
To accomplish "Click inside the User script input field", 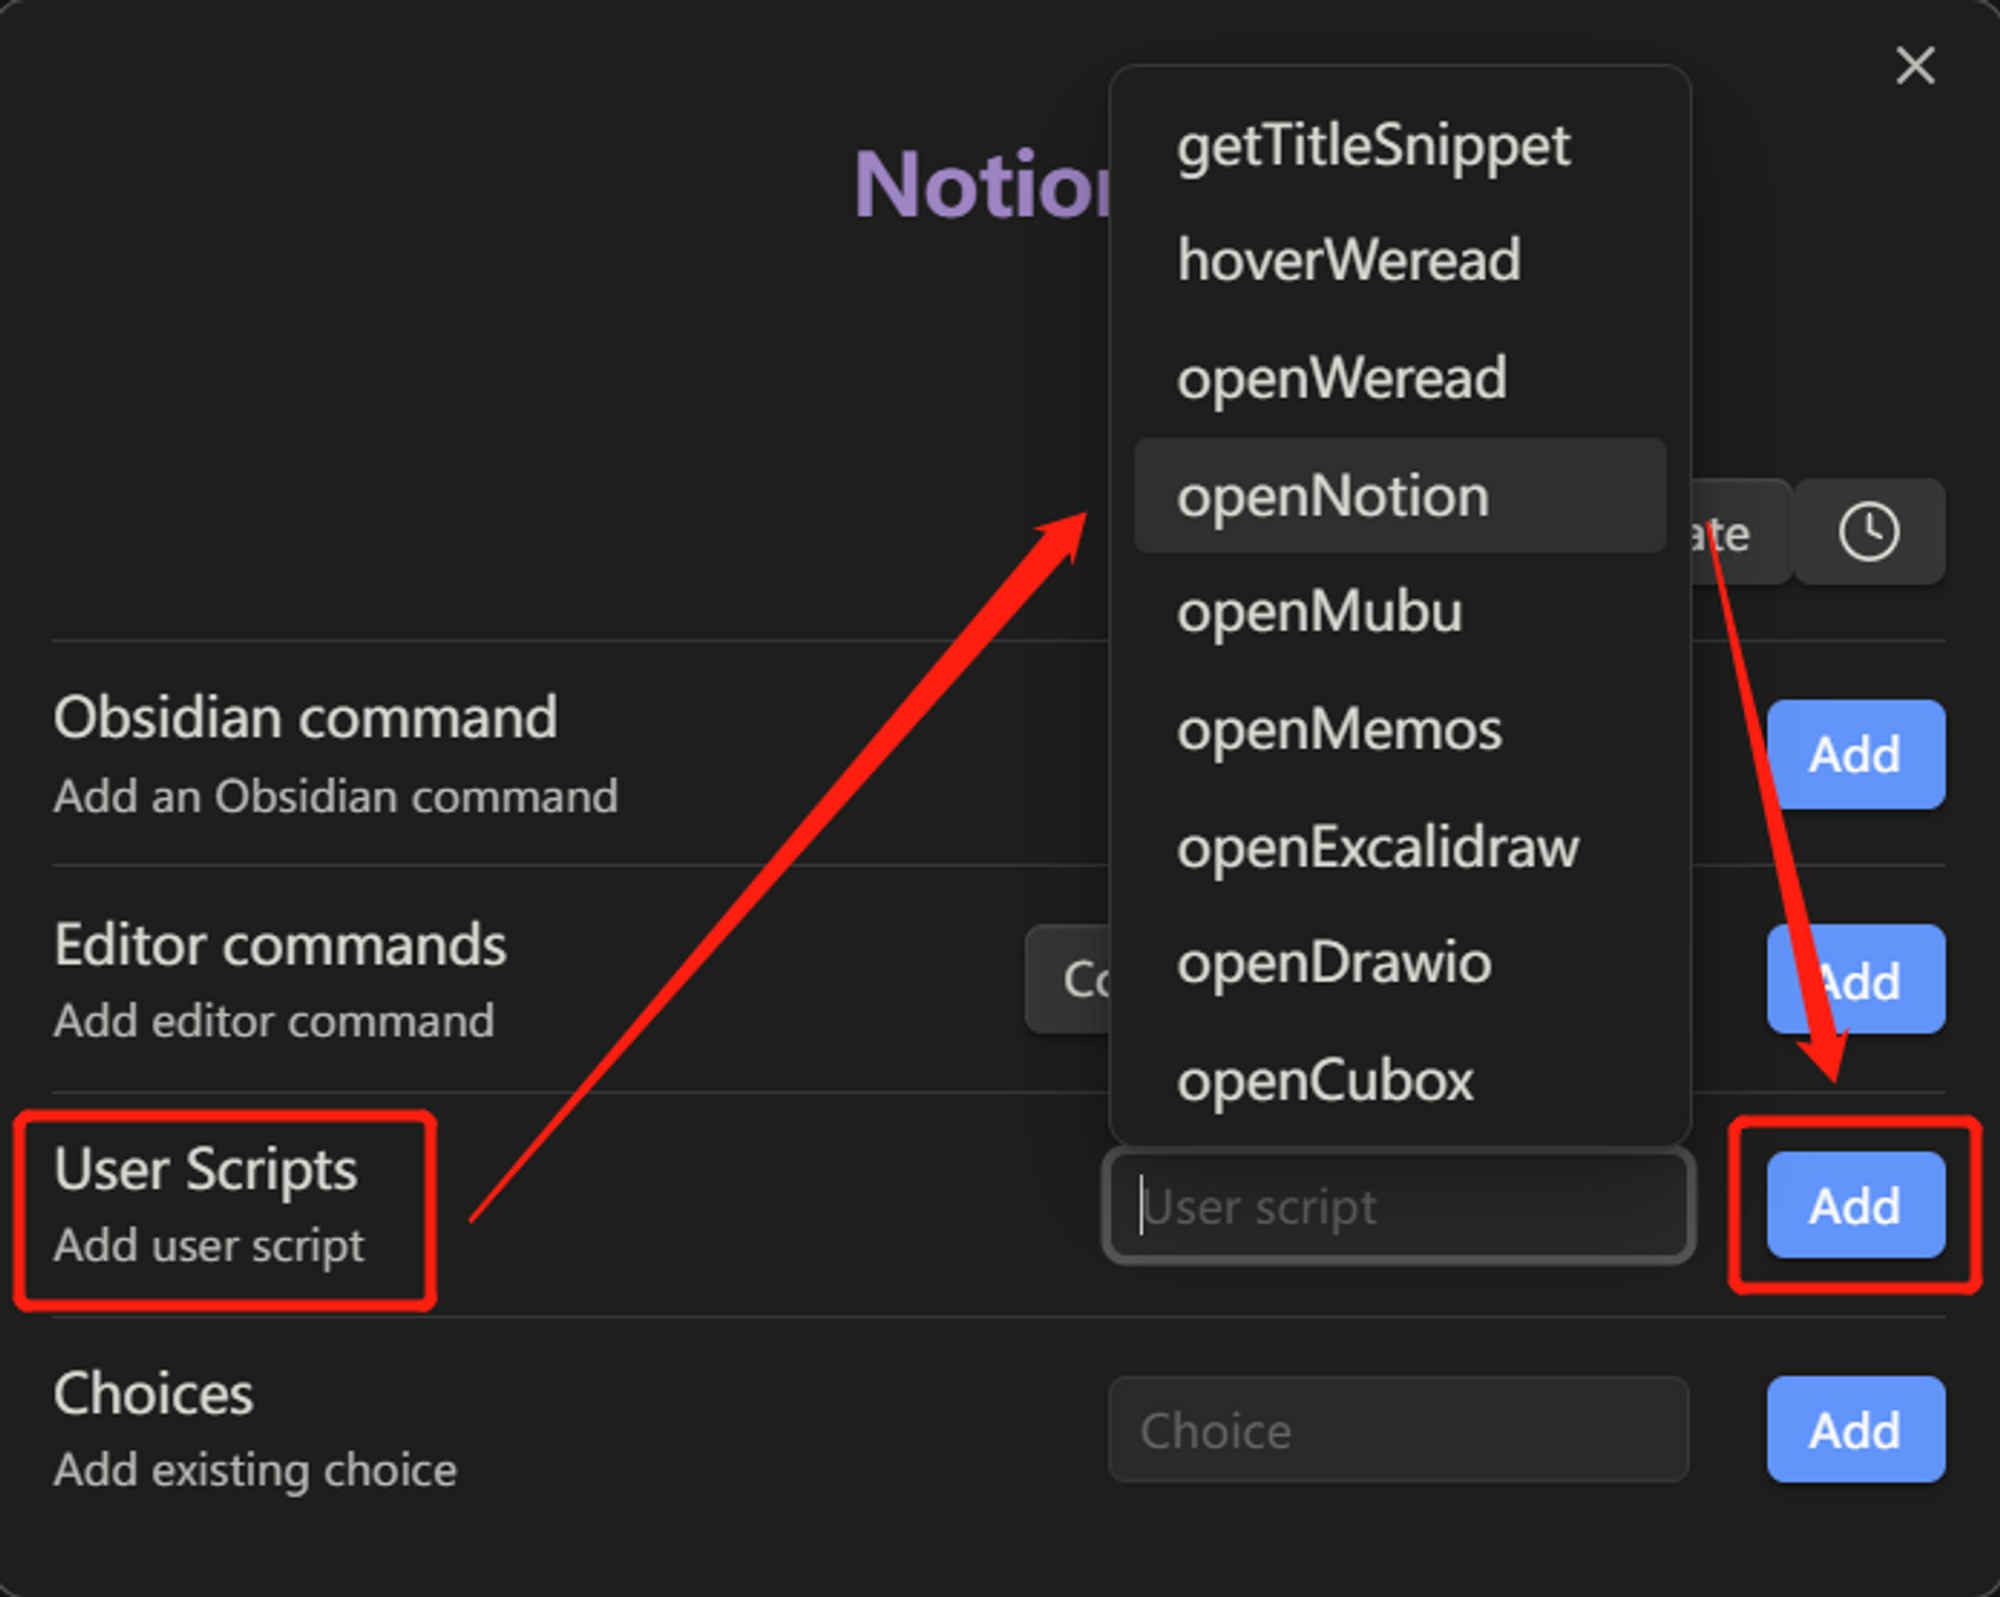I will [1400, 1206].
